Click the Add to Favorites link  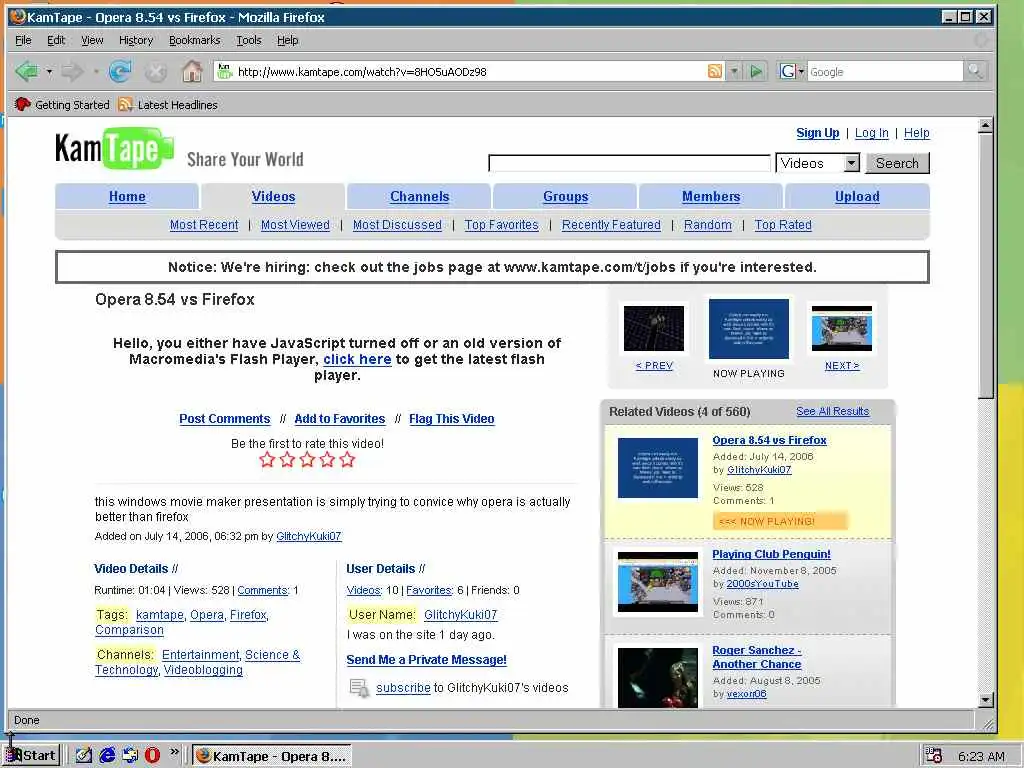pos(340,419)
